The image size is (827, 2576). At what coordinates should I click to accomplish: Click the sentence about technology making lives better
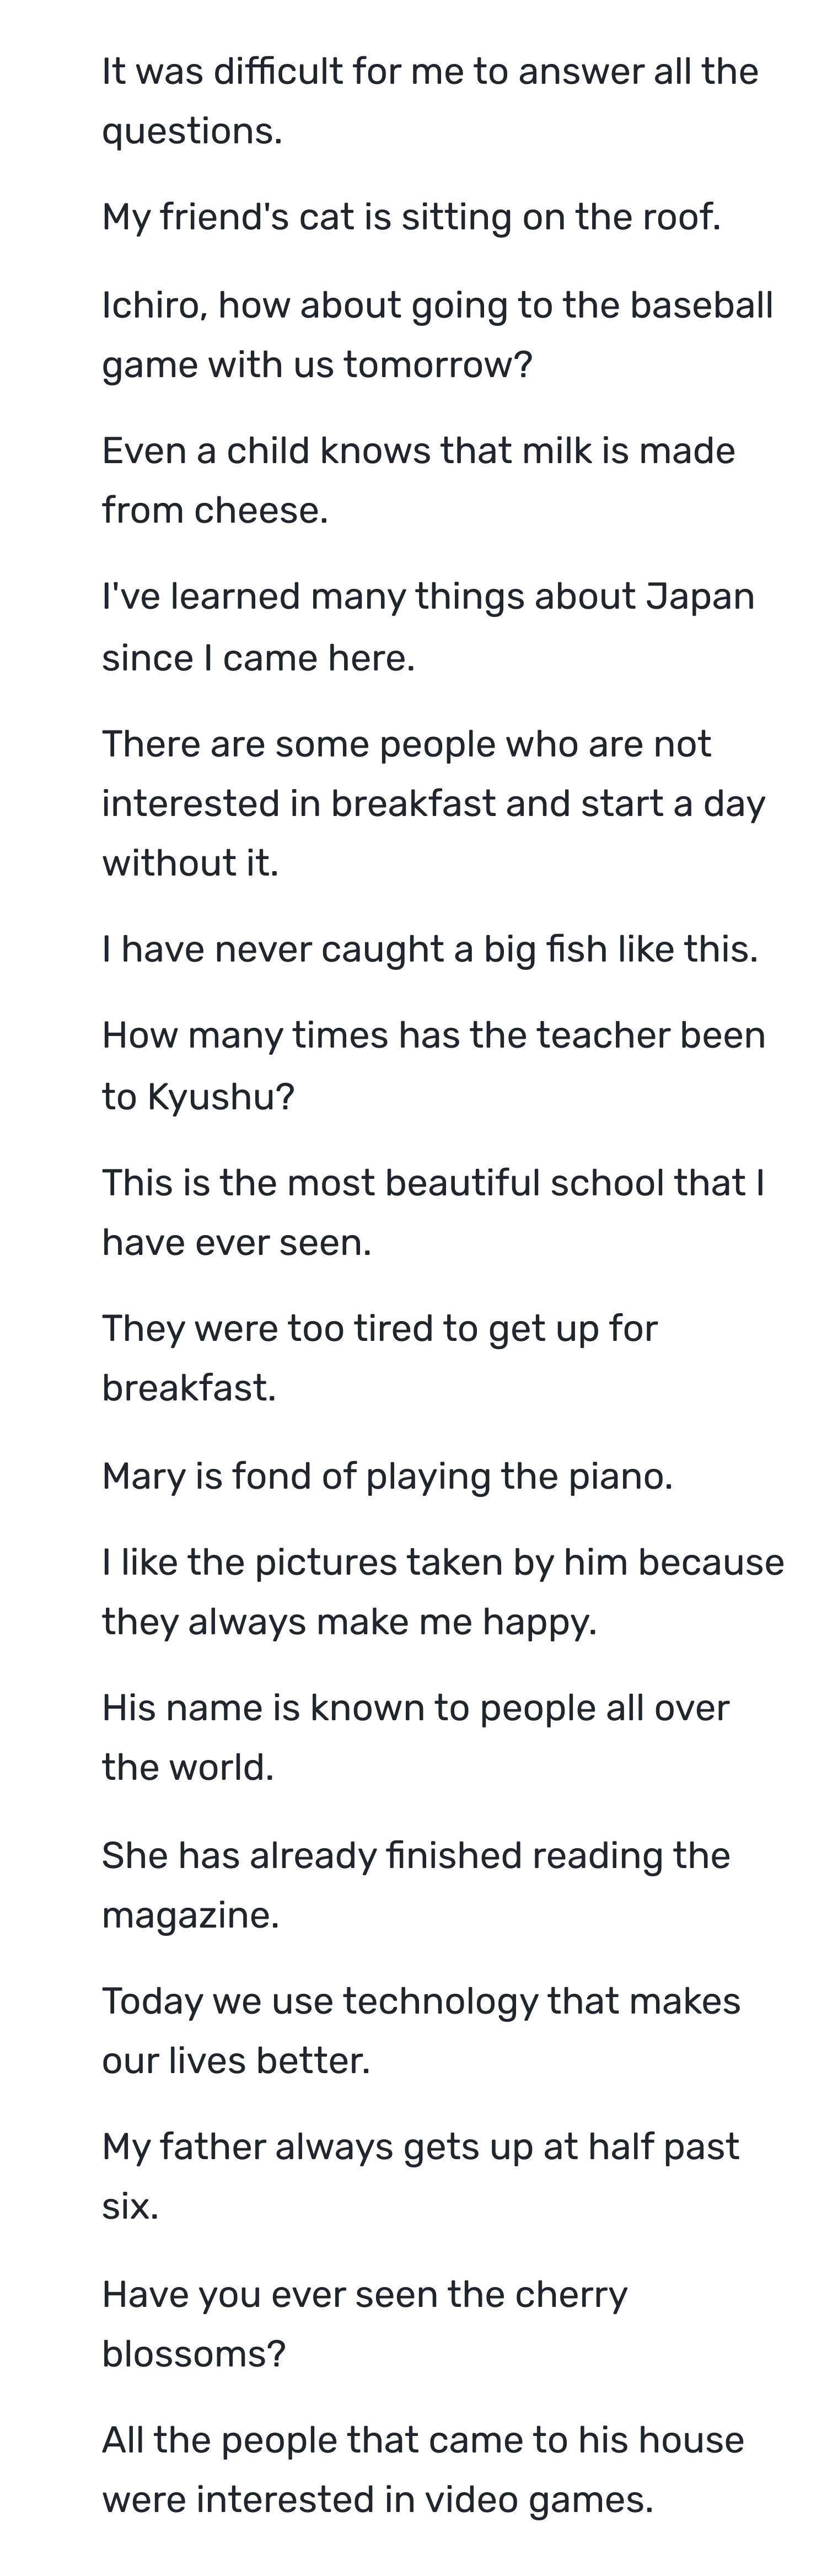421,2031
